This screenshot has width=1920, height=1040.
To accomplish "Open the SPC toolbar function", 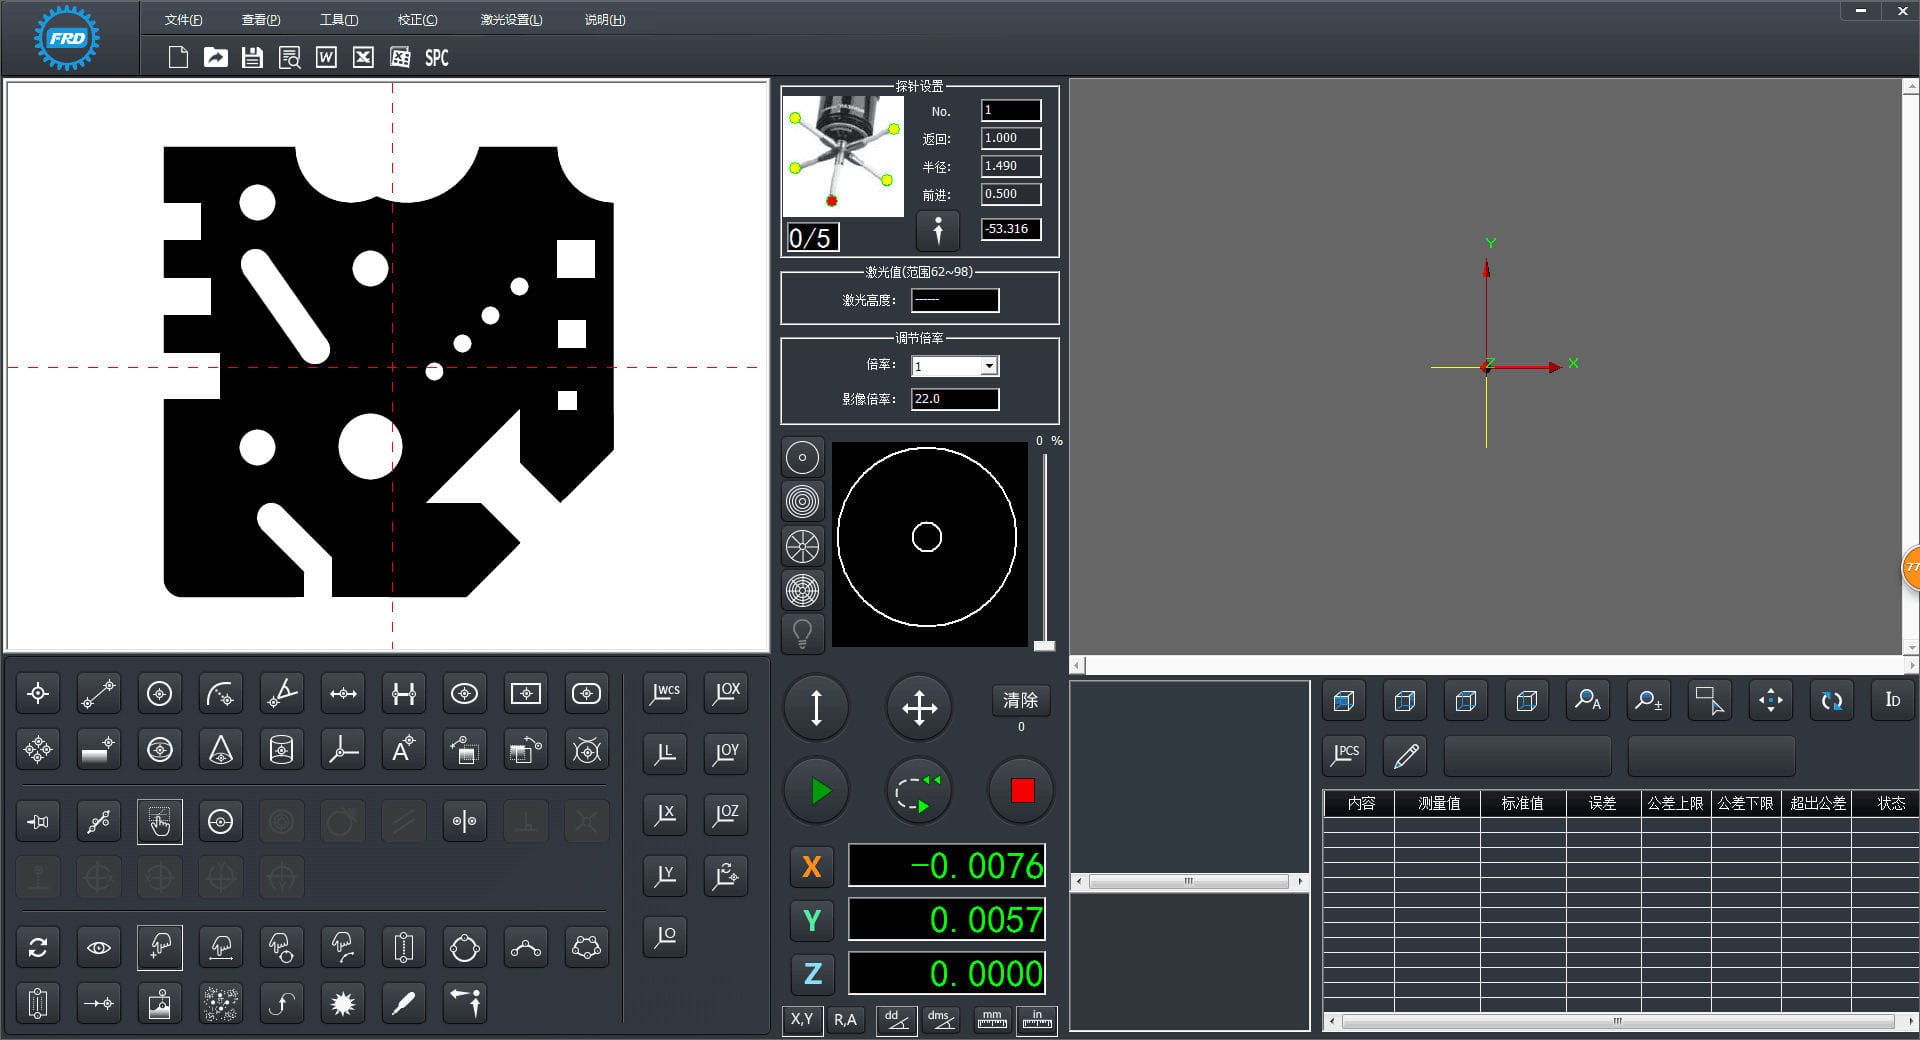I will (436, 58).
